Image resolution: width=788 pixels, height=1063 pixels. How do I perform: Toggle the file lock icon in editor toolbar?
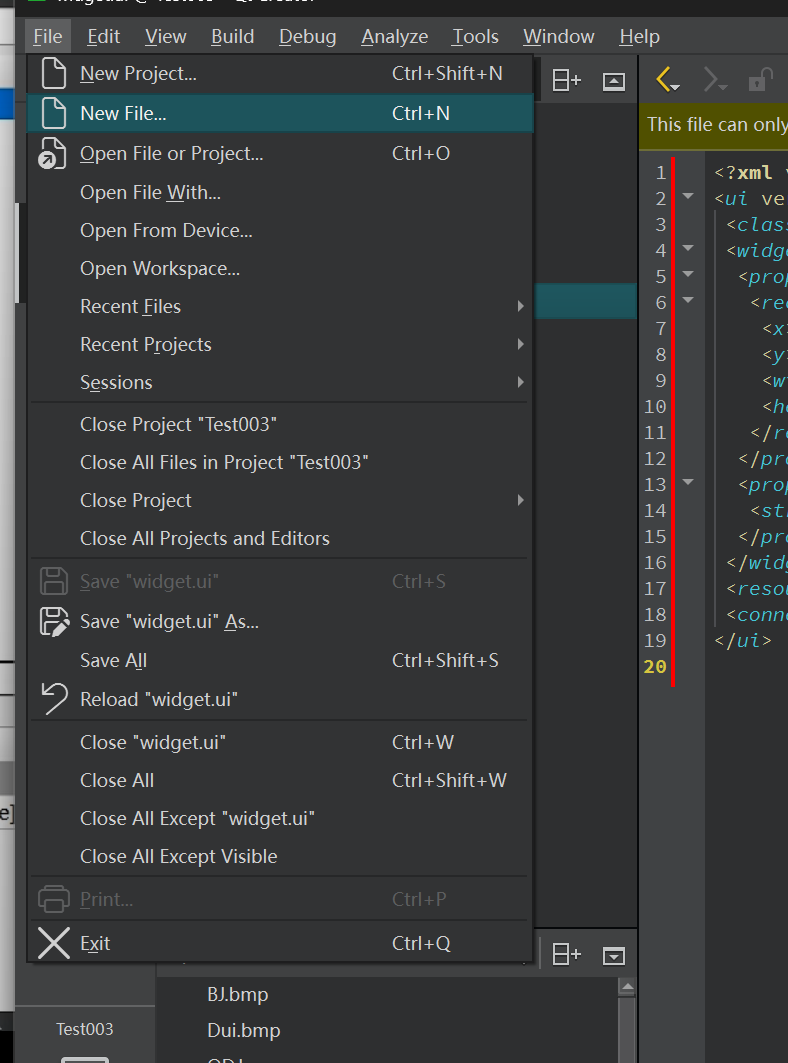click(762, 80)
